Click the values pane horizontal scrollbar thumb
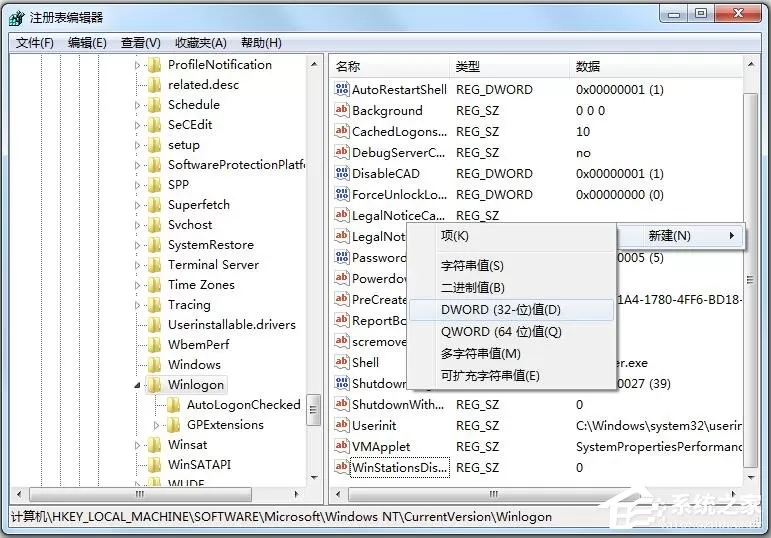 tap(493, 494)
